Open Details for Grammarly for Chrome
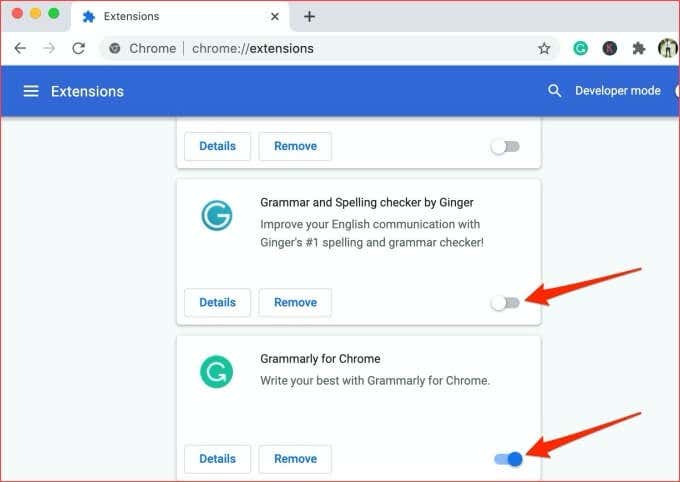Image resolution: width=680 pixels, height=482 pixels. (x=217, y=459)
